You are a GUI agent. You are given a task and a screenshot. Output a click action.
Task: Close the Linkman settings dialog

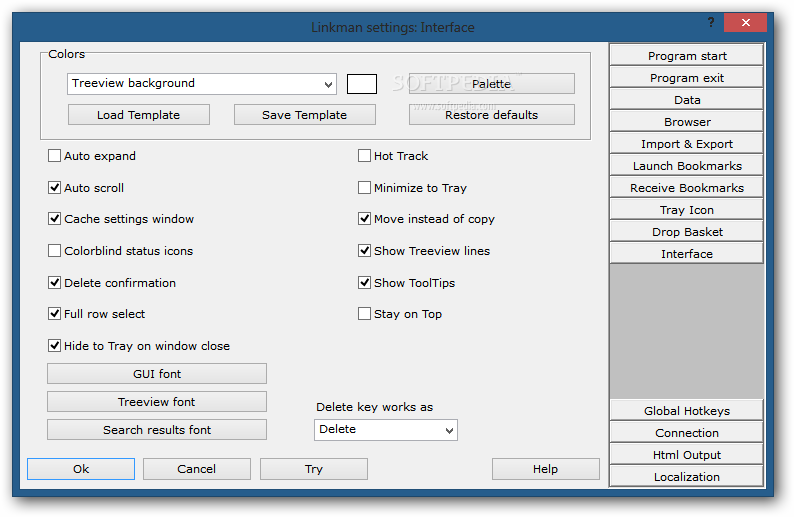point(745,23)
